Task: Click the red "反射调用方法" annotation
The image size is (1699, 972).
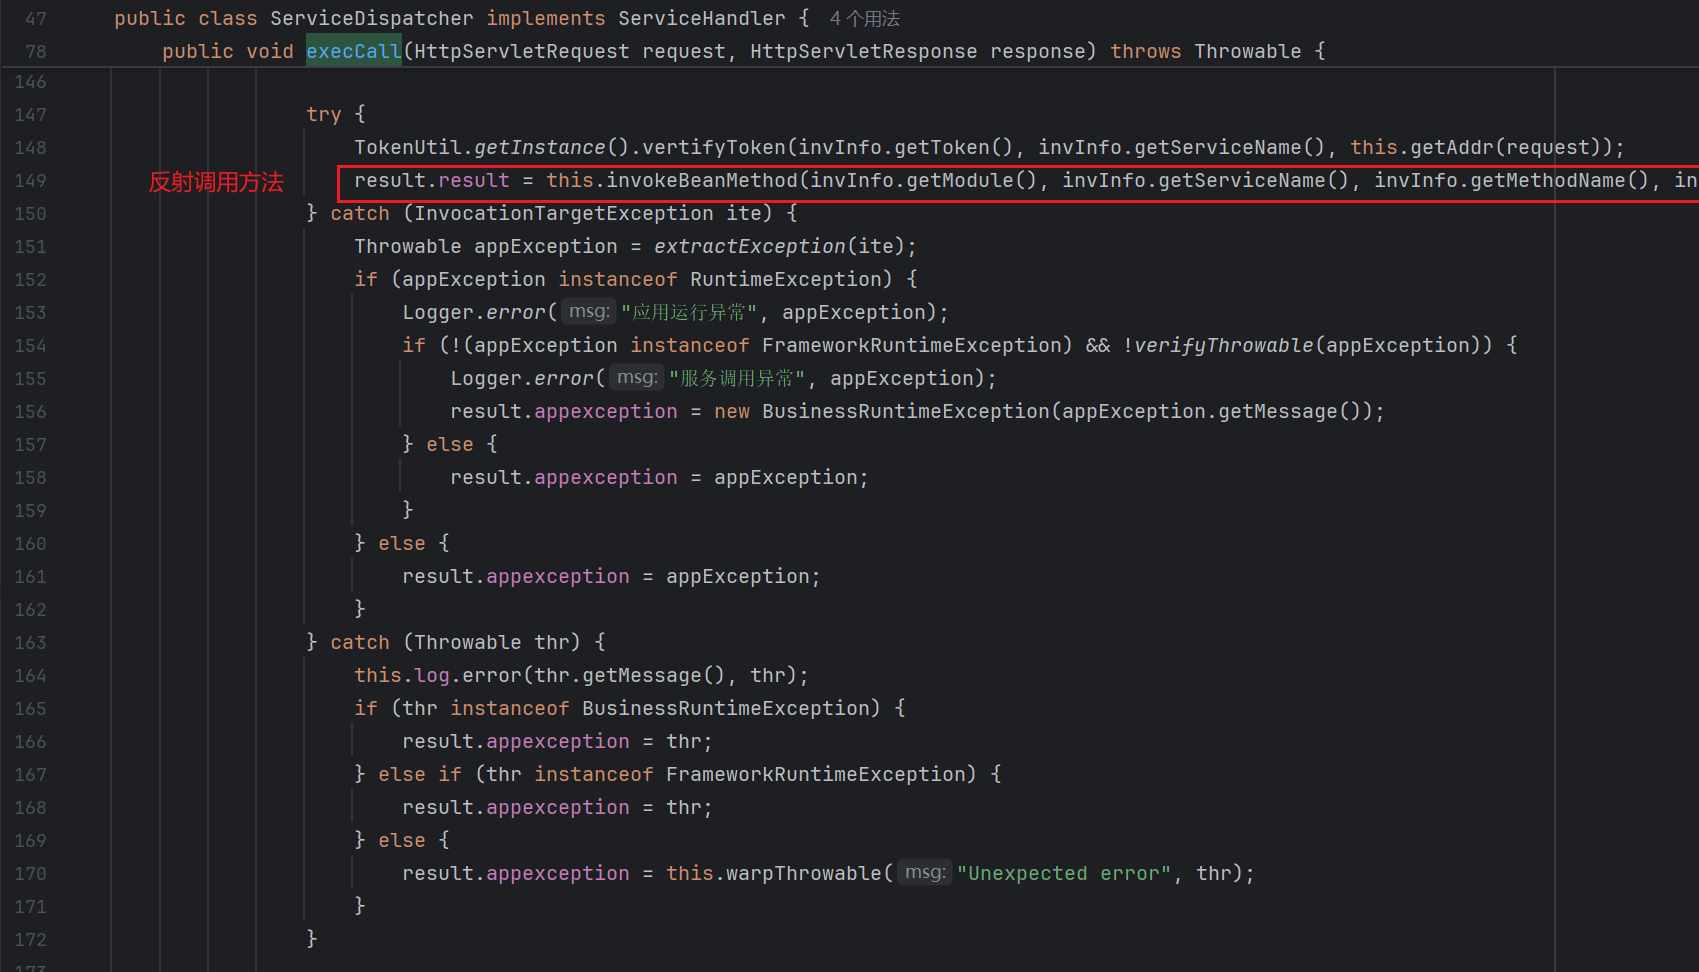Action: (216, 182)
